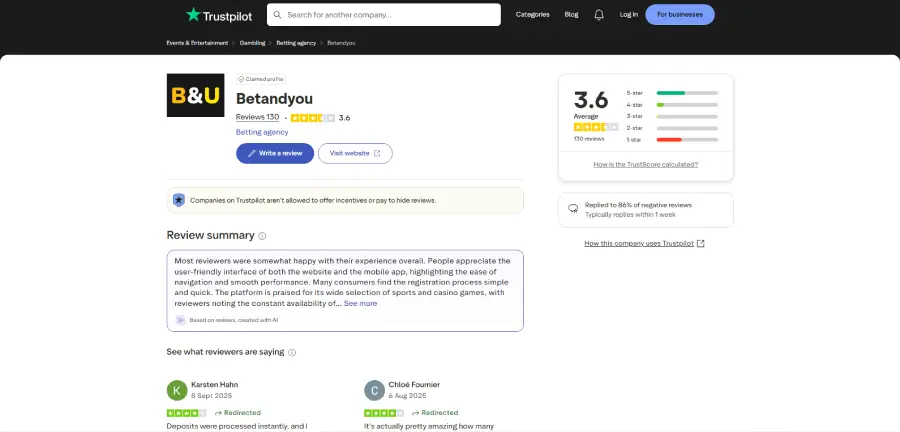900x432 pixels.
Task: Click Karsten Hahn's review star rating
Action: [x=187, y=413]
